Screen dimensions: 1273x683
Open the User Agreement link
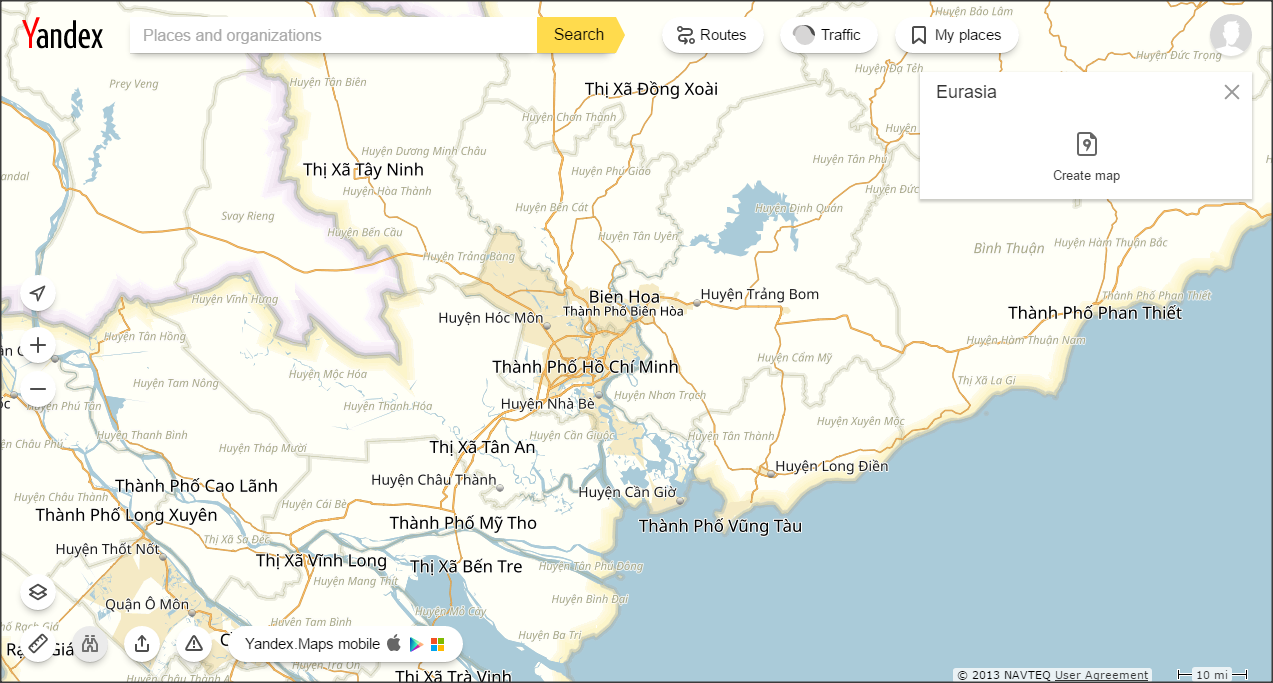click(1101, 675)
